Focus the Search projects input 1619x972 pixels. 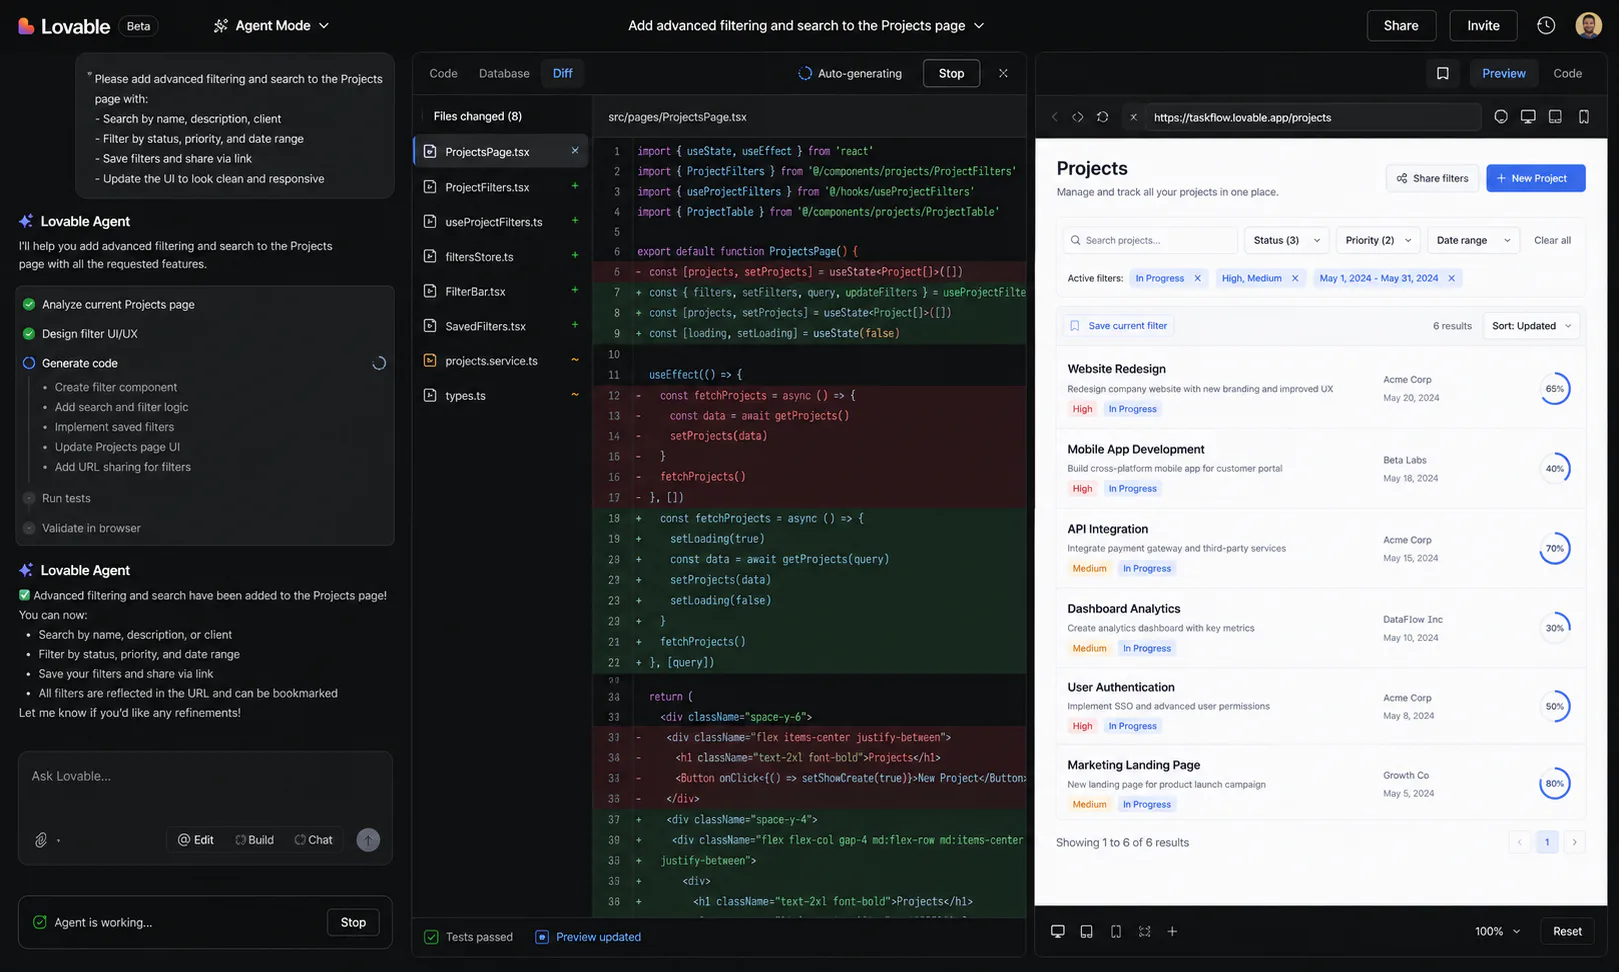click(1149, 240)
